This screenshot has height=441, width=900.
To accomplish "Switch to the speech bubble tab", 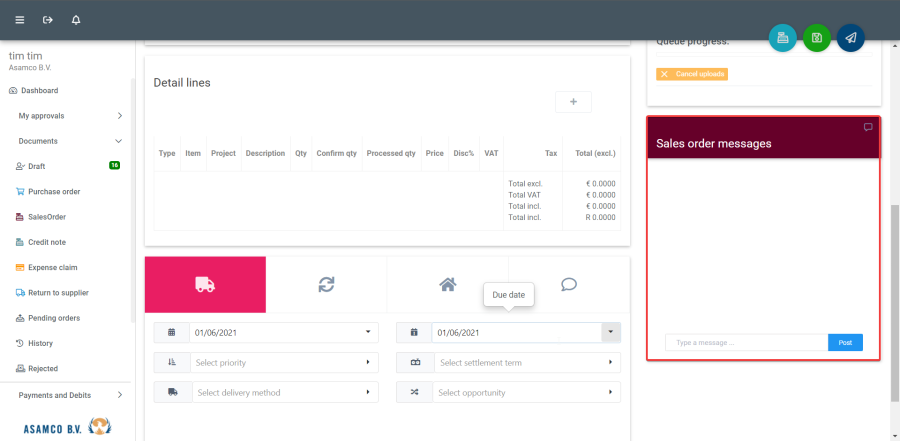I will point(569,285).
